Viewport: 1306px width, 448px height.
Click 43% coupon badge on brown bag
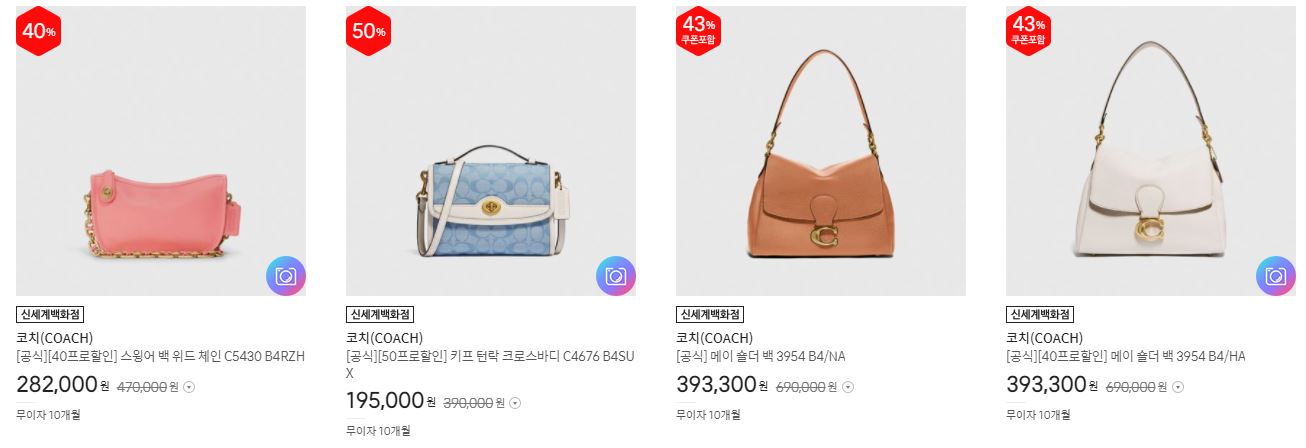(x=699, y=31)
